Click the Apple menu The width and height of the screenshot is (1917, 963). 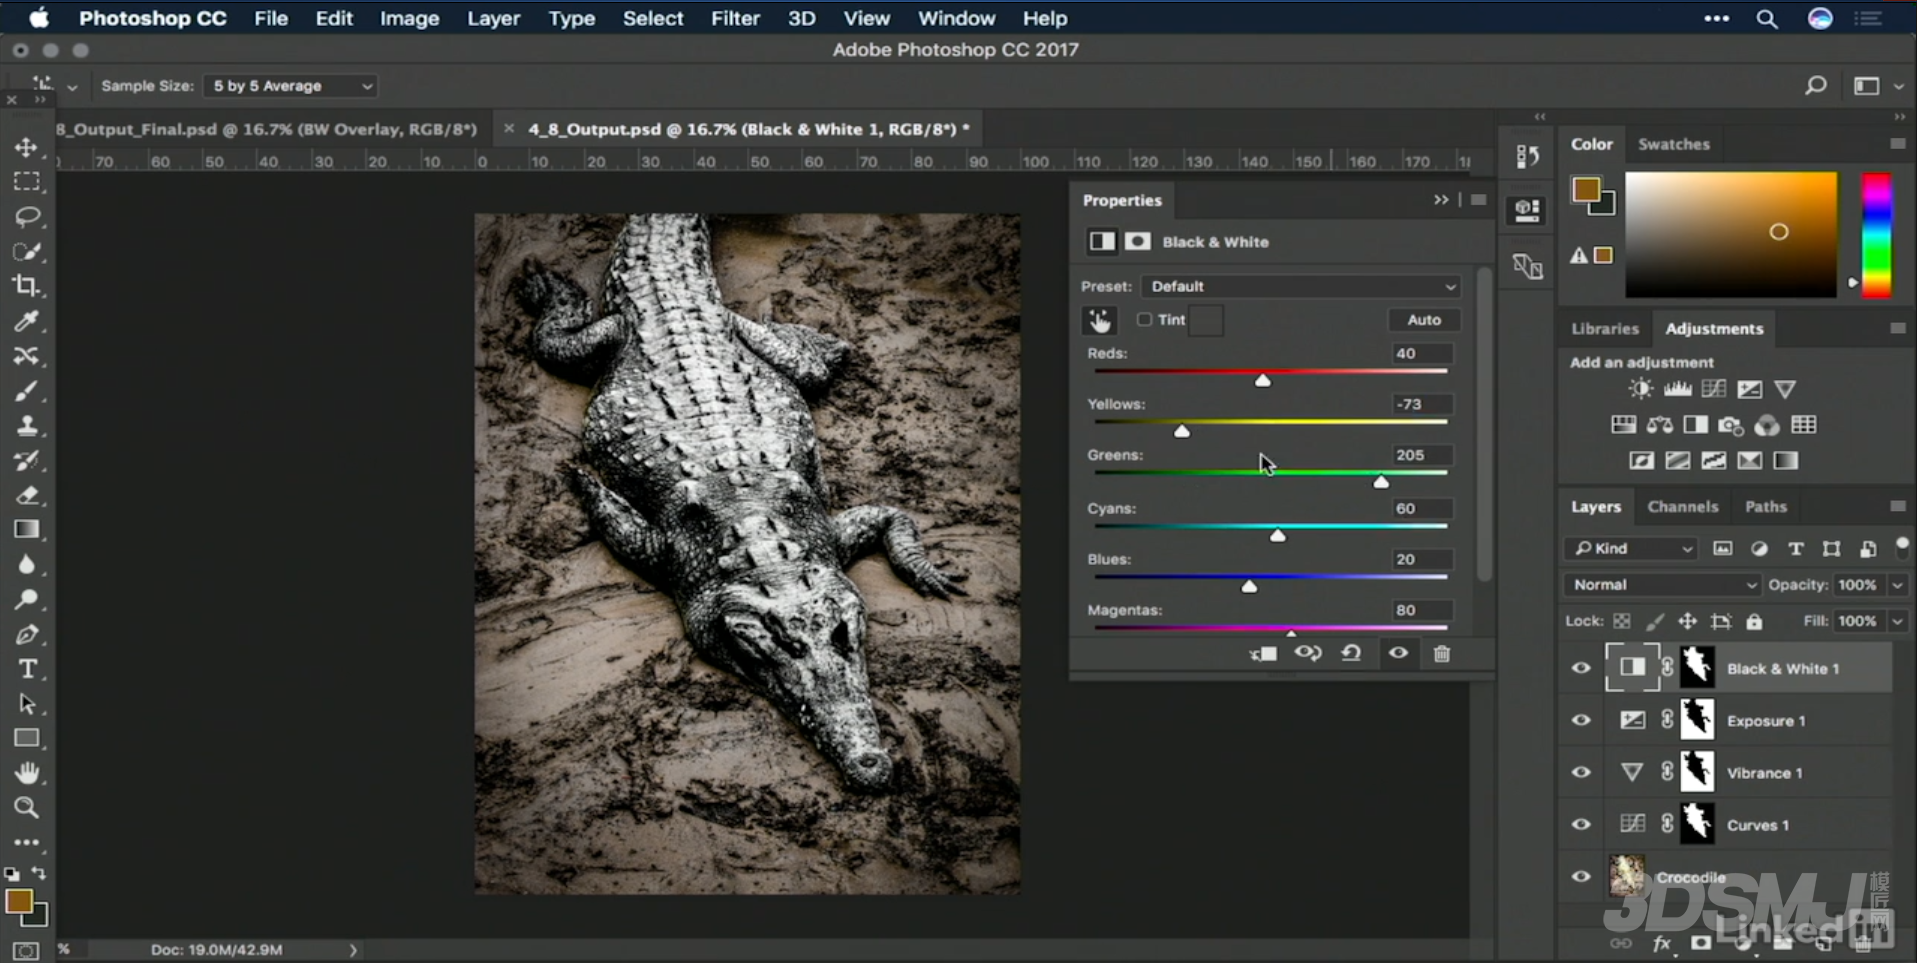click(x=38, y=18)
